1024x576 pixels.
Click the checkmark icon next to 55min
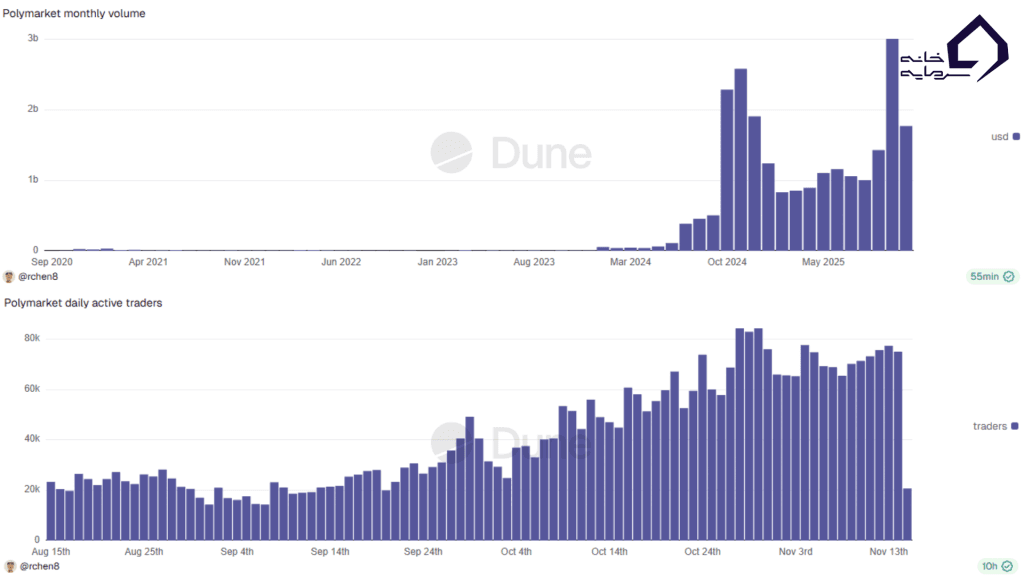click(x=1009, y=277)
